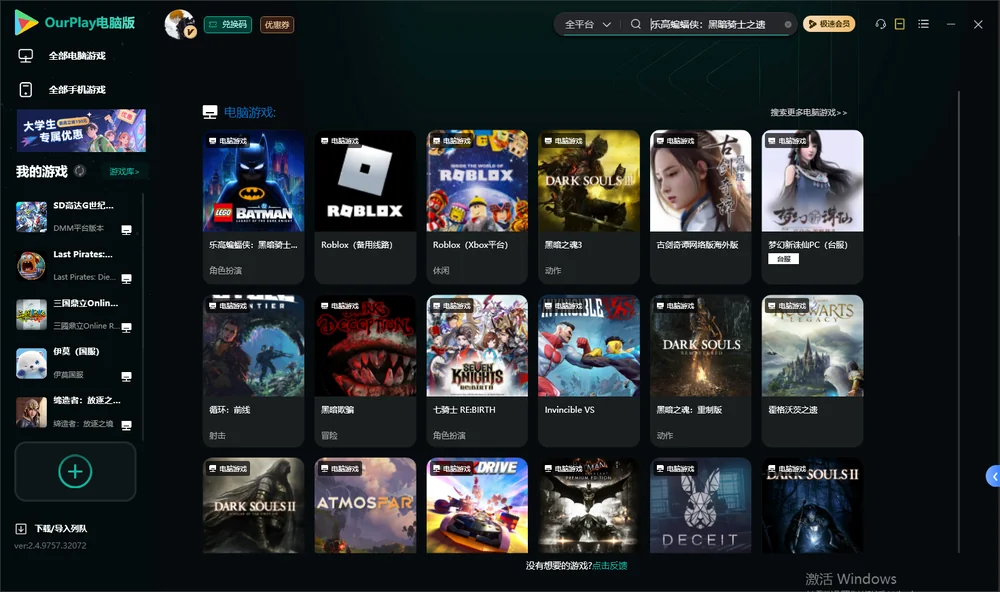Open 七骑士 RE:BIRTH game card

click(x=477, y=371)
